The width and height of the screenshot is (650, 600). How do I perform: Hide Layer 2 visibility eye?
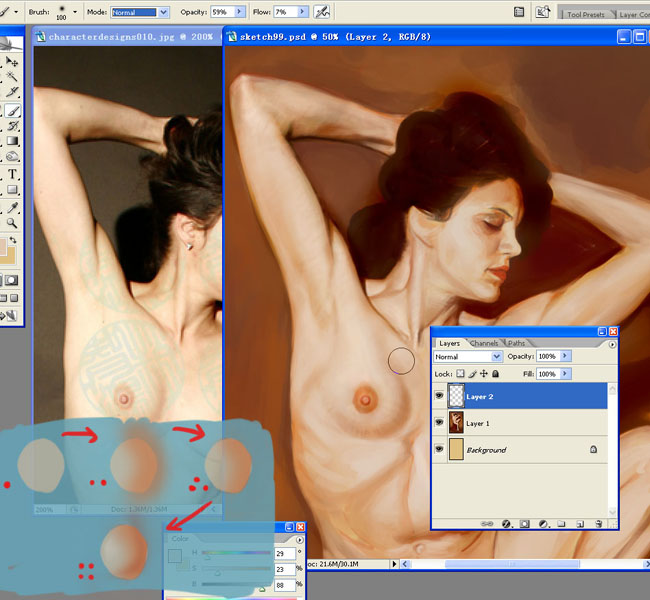[439, 396]
